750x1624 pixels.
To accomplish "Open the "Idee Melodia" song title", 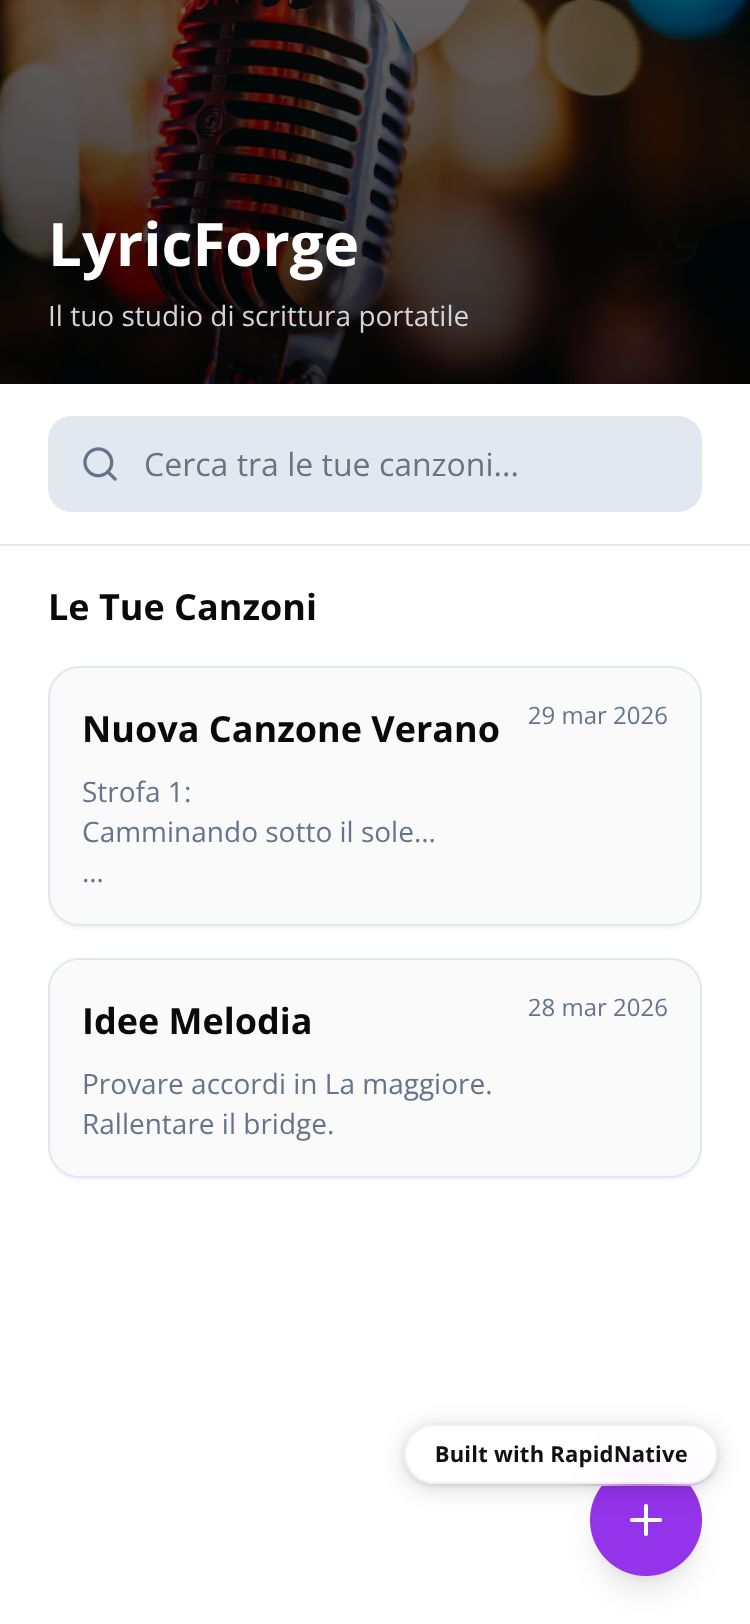I will pyautogui.click(x=197, y=1021).
